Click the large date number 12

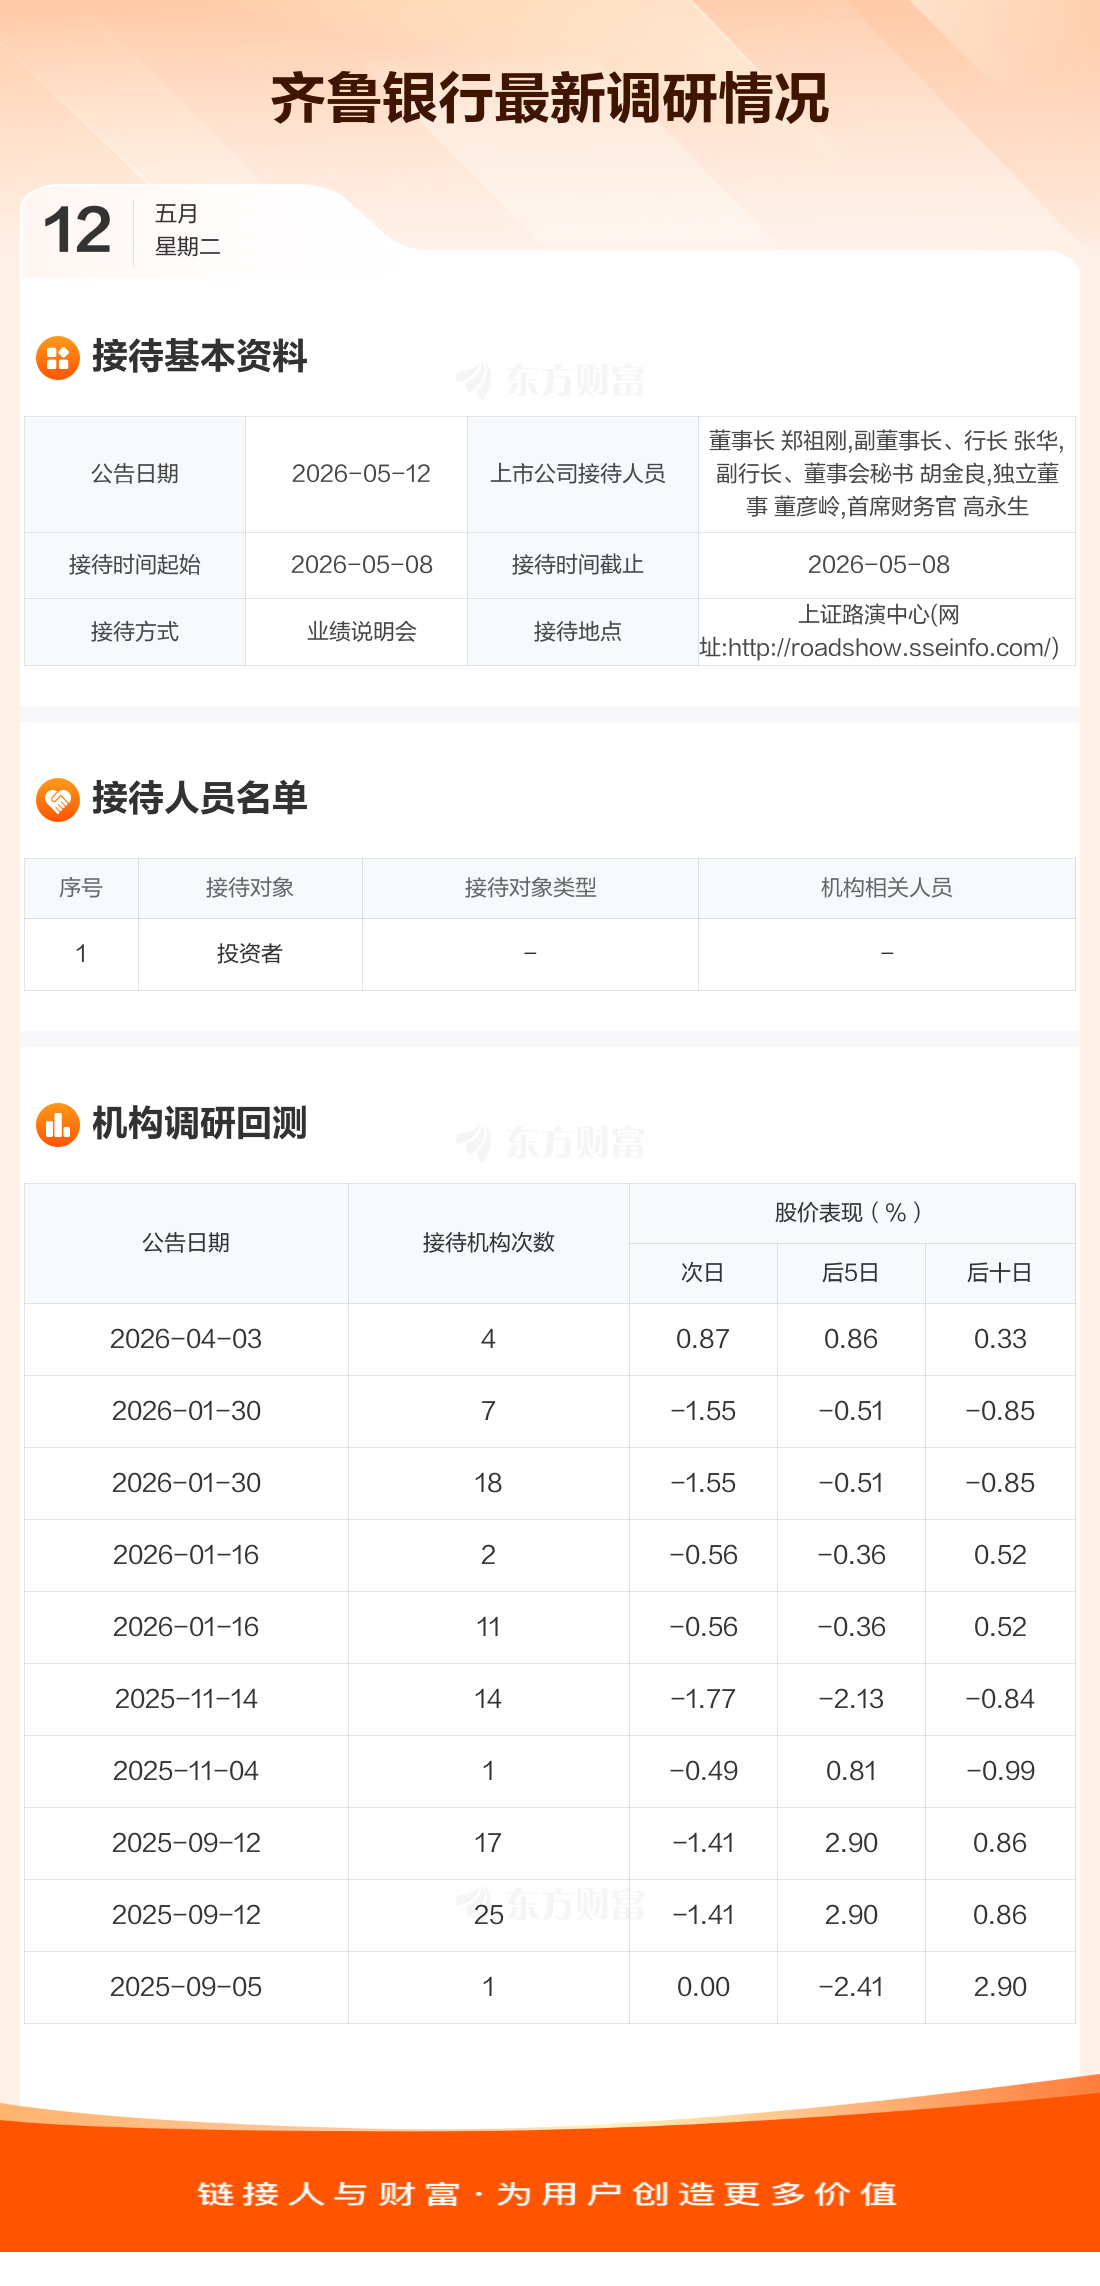pyautogui.click(x=78, y=231)
